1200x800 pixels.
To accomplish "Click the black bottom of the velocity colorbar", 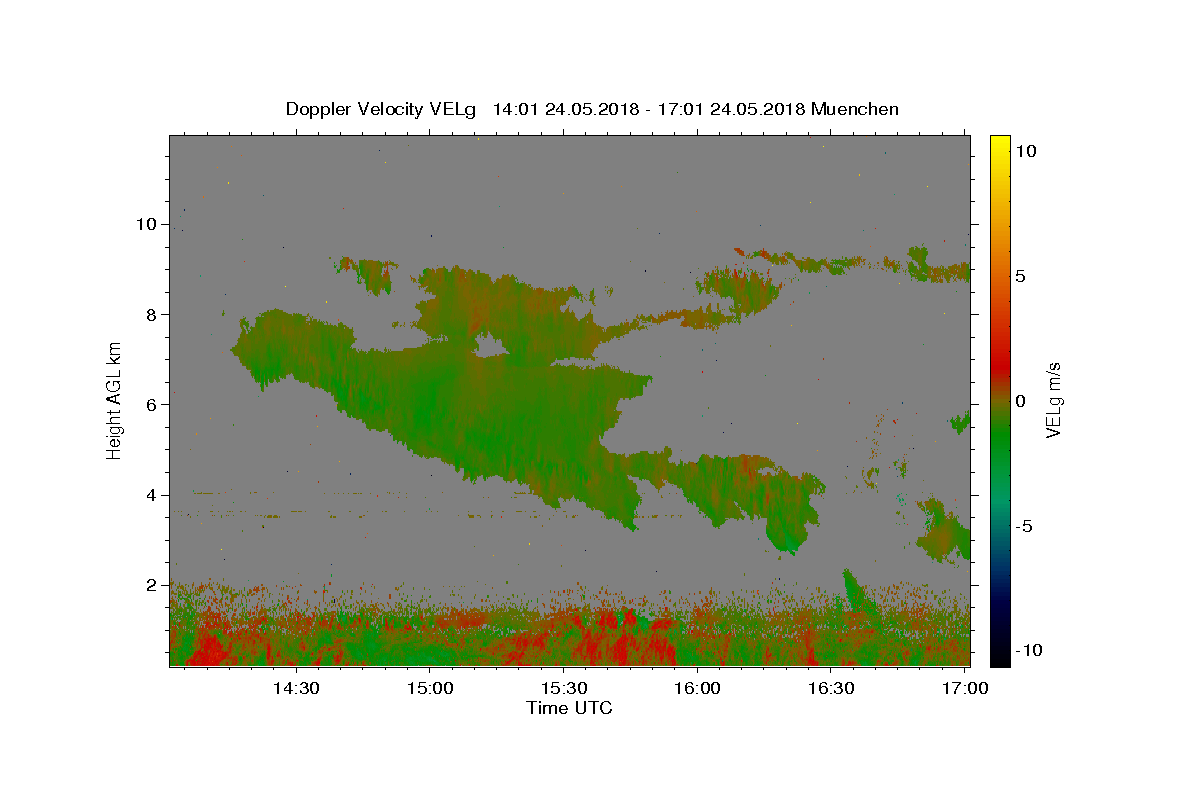I will 1000,655.
